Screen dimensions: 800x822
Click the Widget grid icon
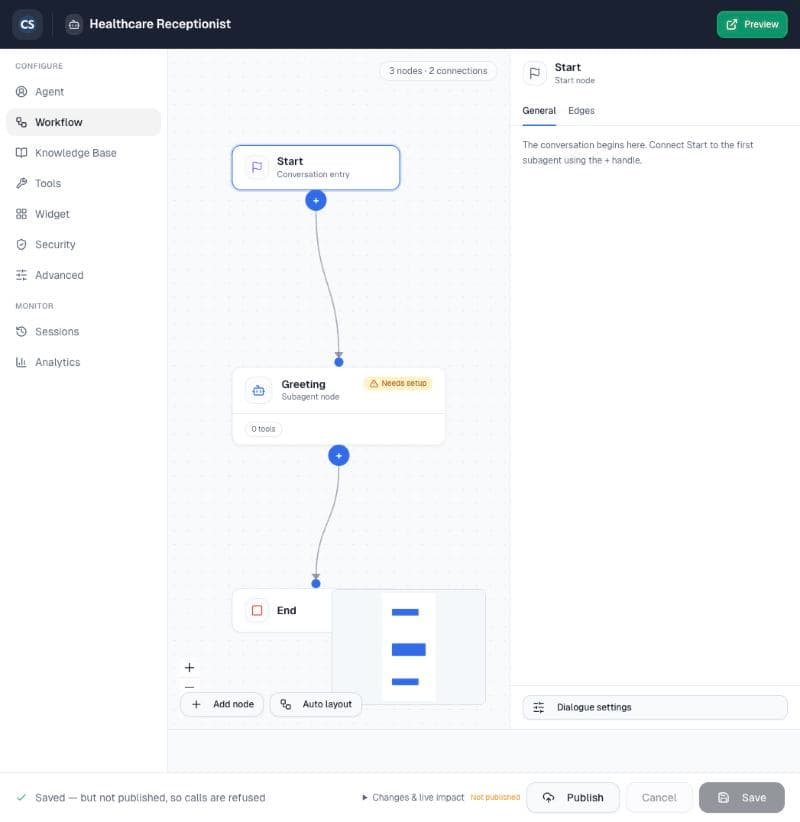tap(21, 214)
